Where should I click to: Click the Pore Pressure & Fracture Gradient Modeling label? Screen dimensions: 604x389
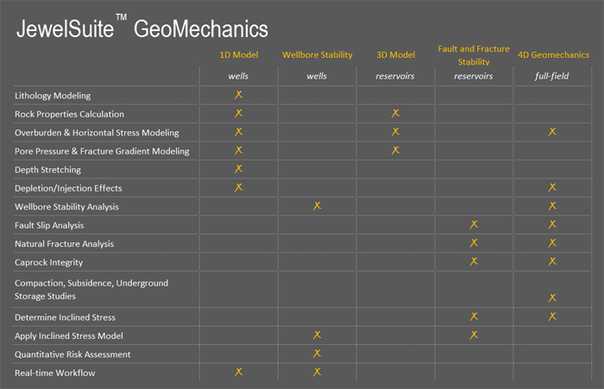click(x=102, y=151)
